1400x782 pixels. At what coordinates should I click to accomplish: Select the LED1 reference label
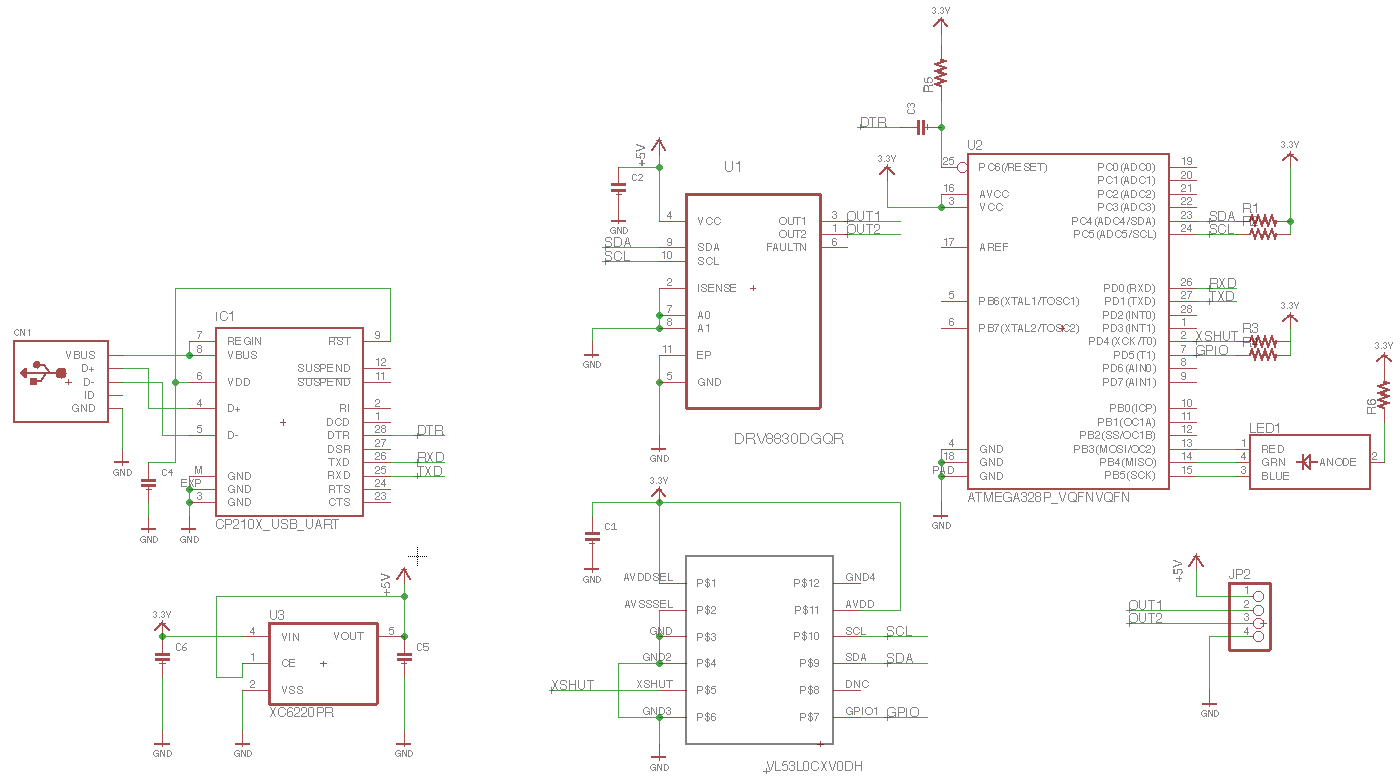[x=1265, y=428]
